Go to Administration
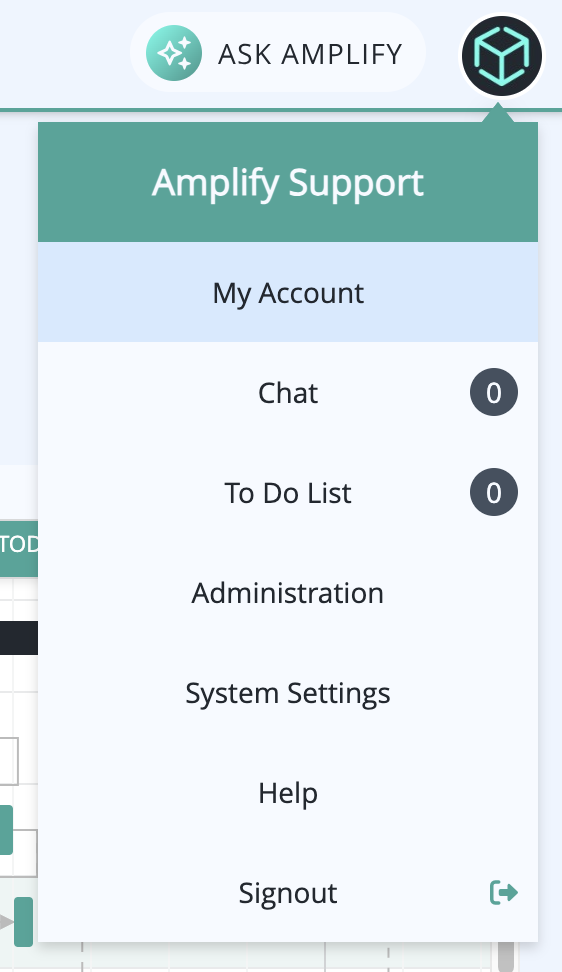 [288, 593]
